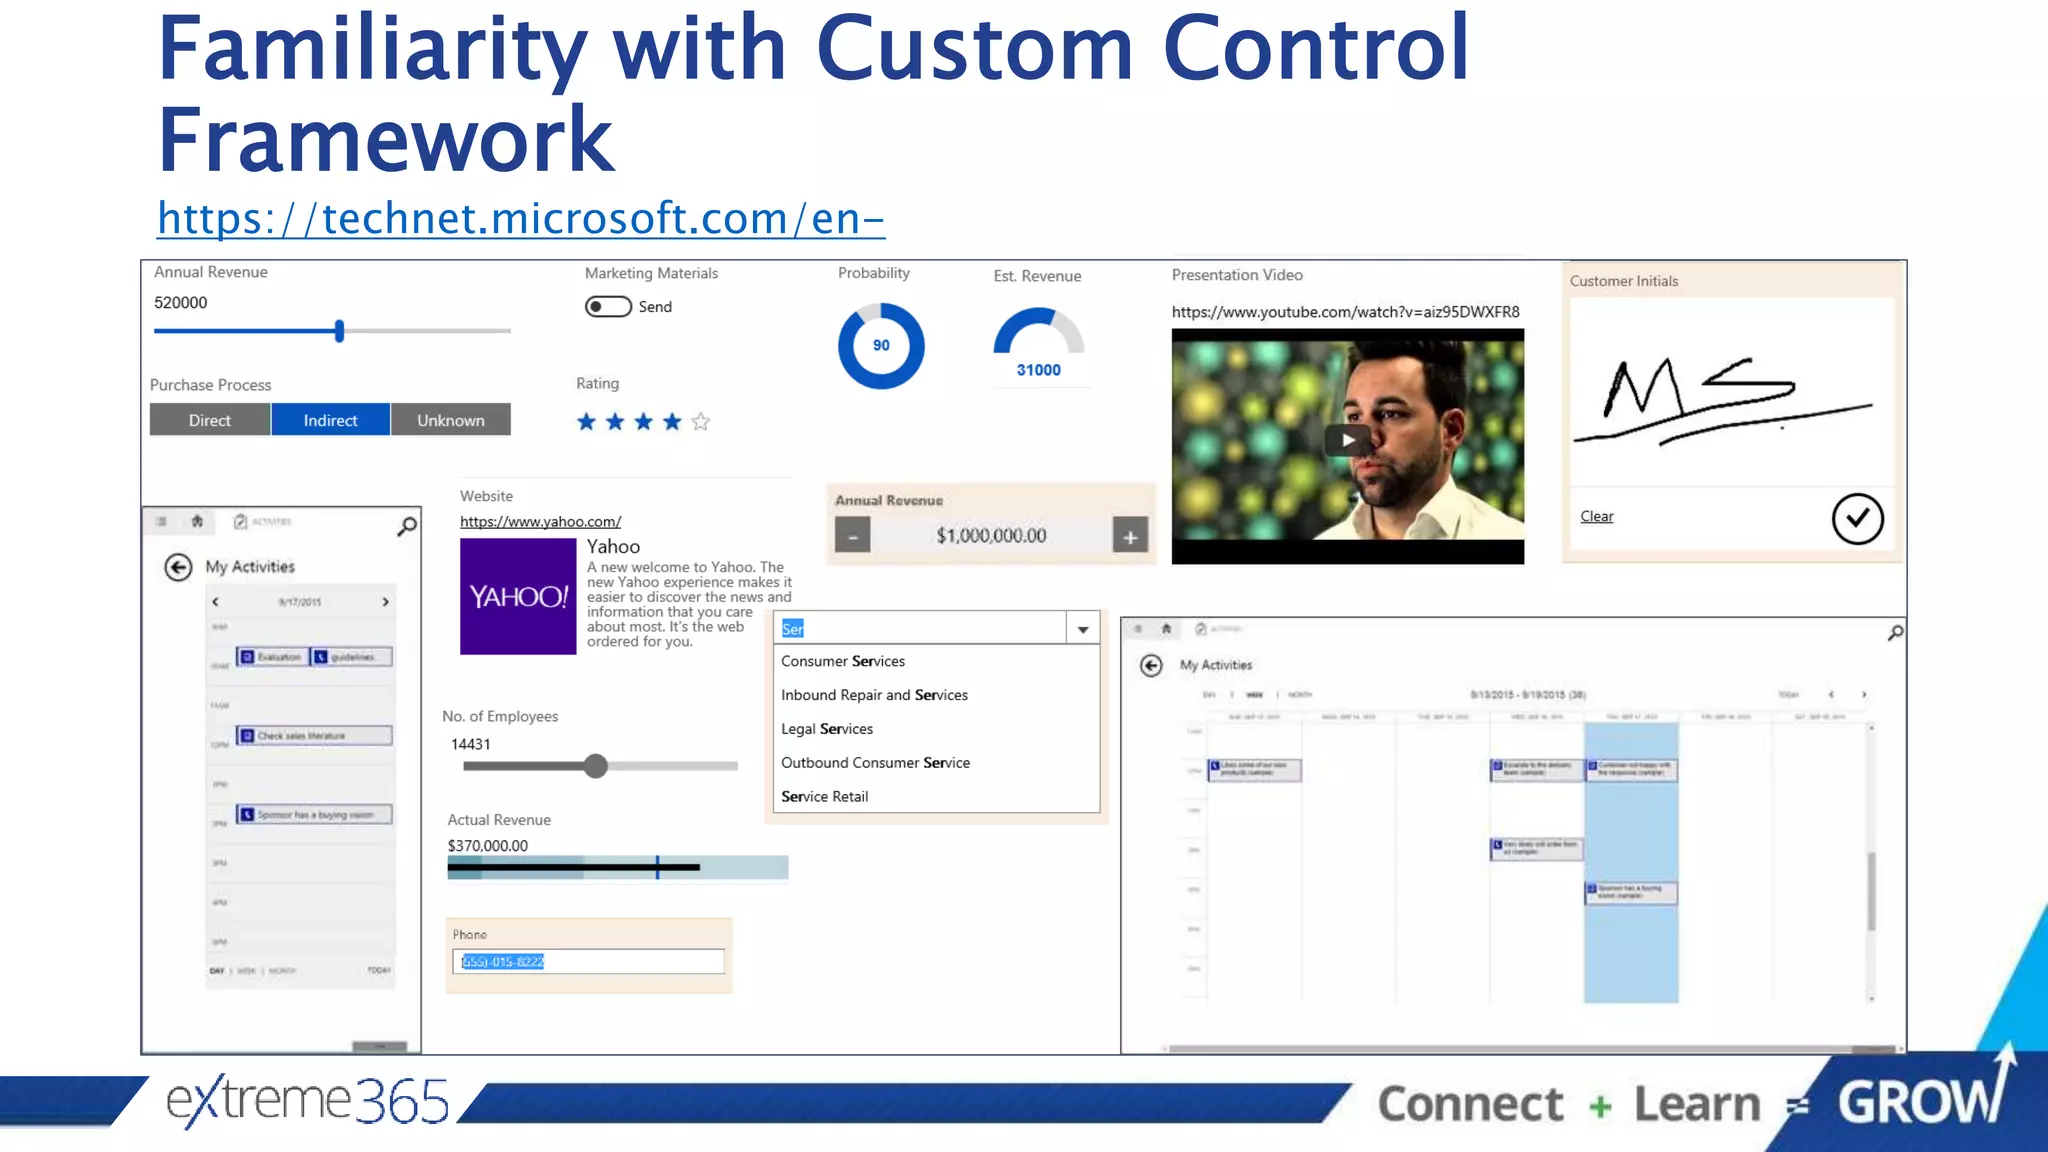This screenshot has height=1152, width=2048.
Task: Open hamburger menu in tablet calendar view
Action: (1137, 629)
